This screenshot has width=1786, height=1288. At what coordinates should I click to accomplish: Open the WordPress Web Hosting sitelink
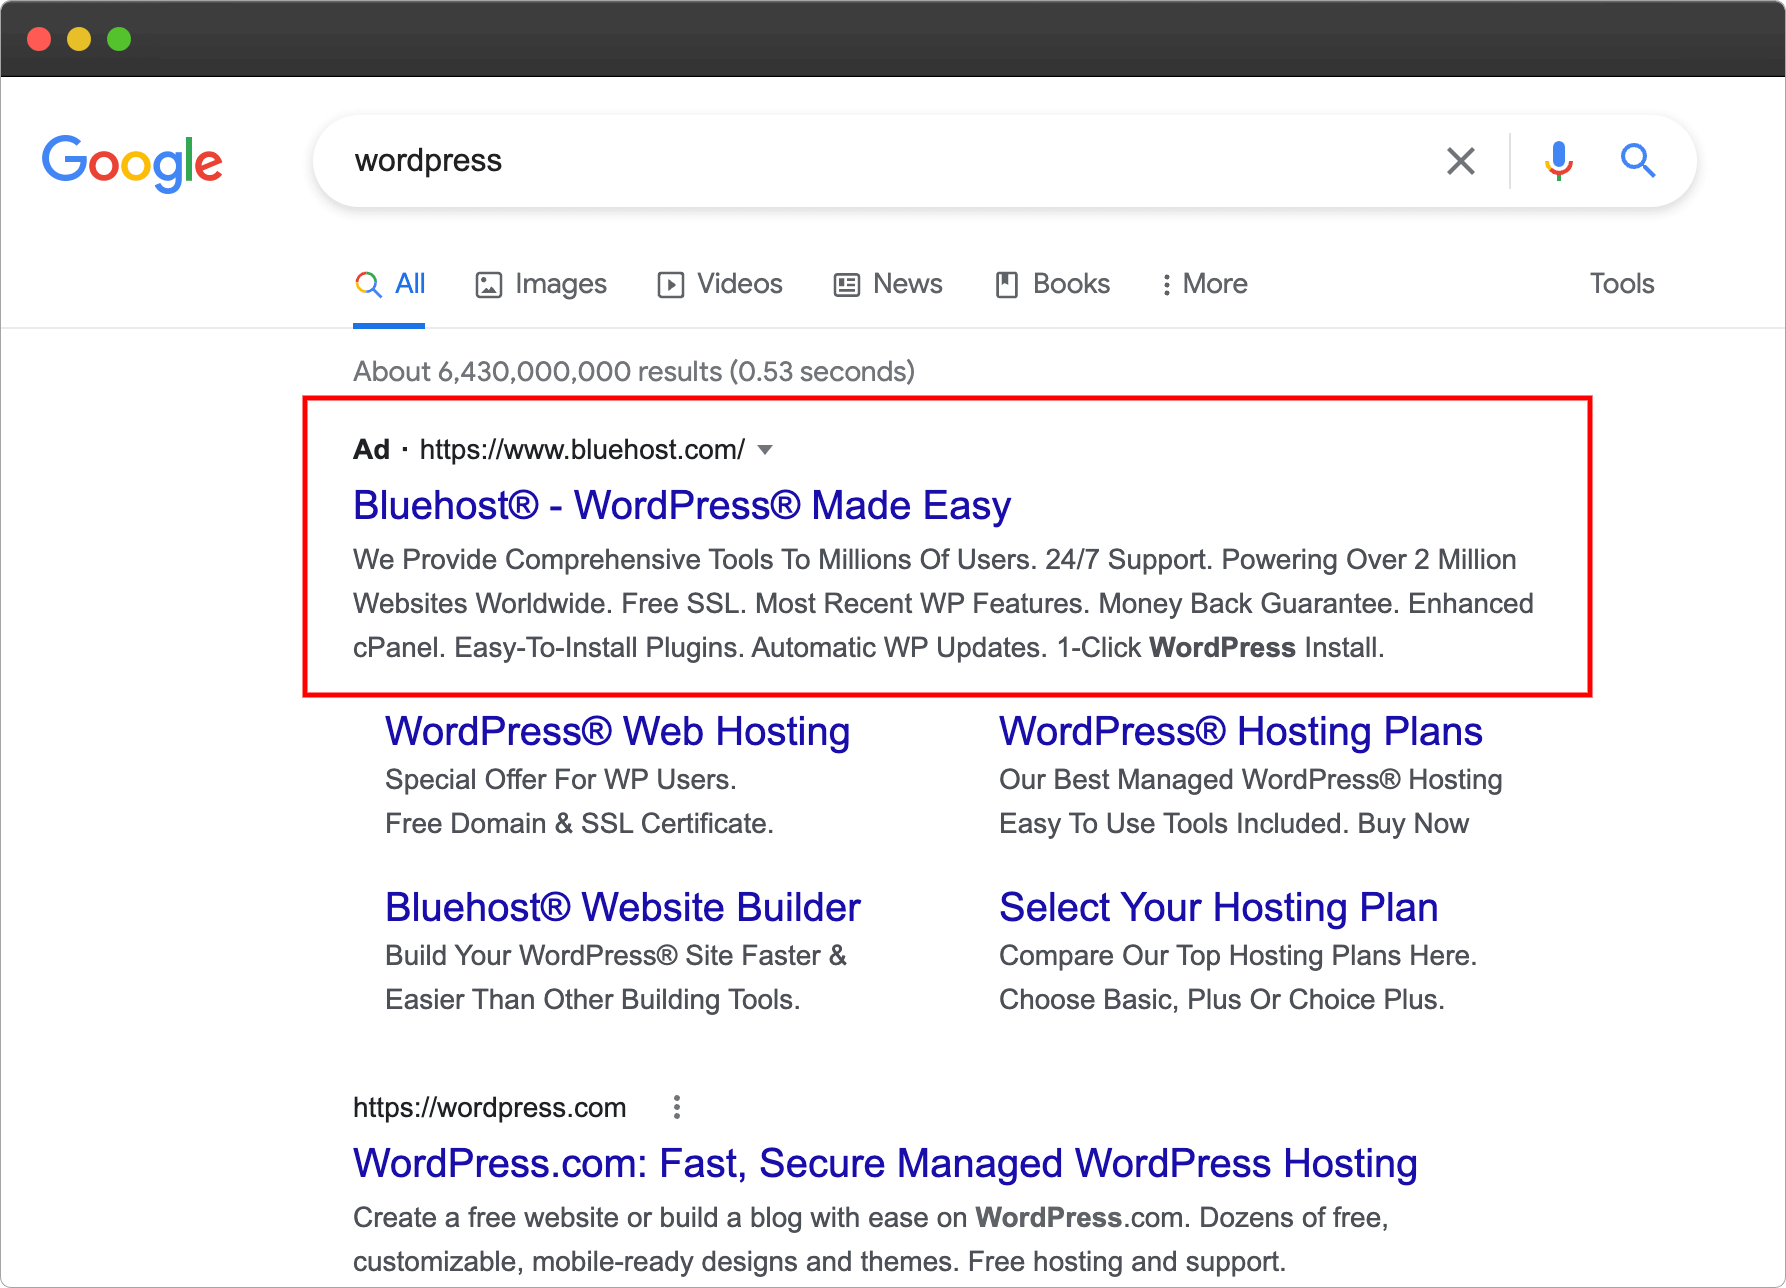click(618, 732)
